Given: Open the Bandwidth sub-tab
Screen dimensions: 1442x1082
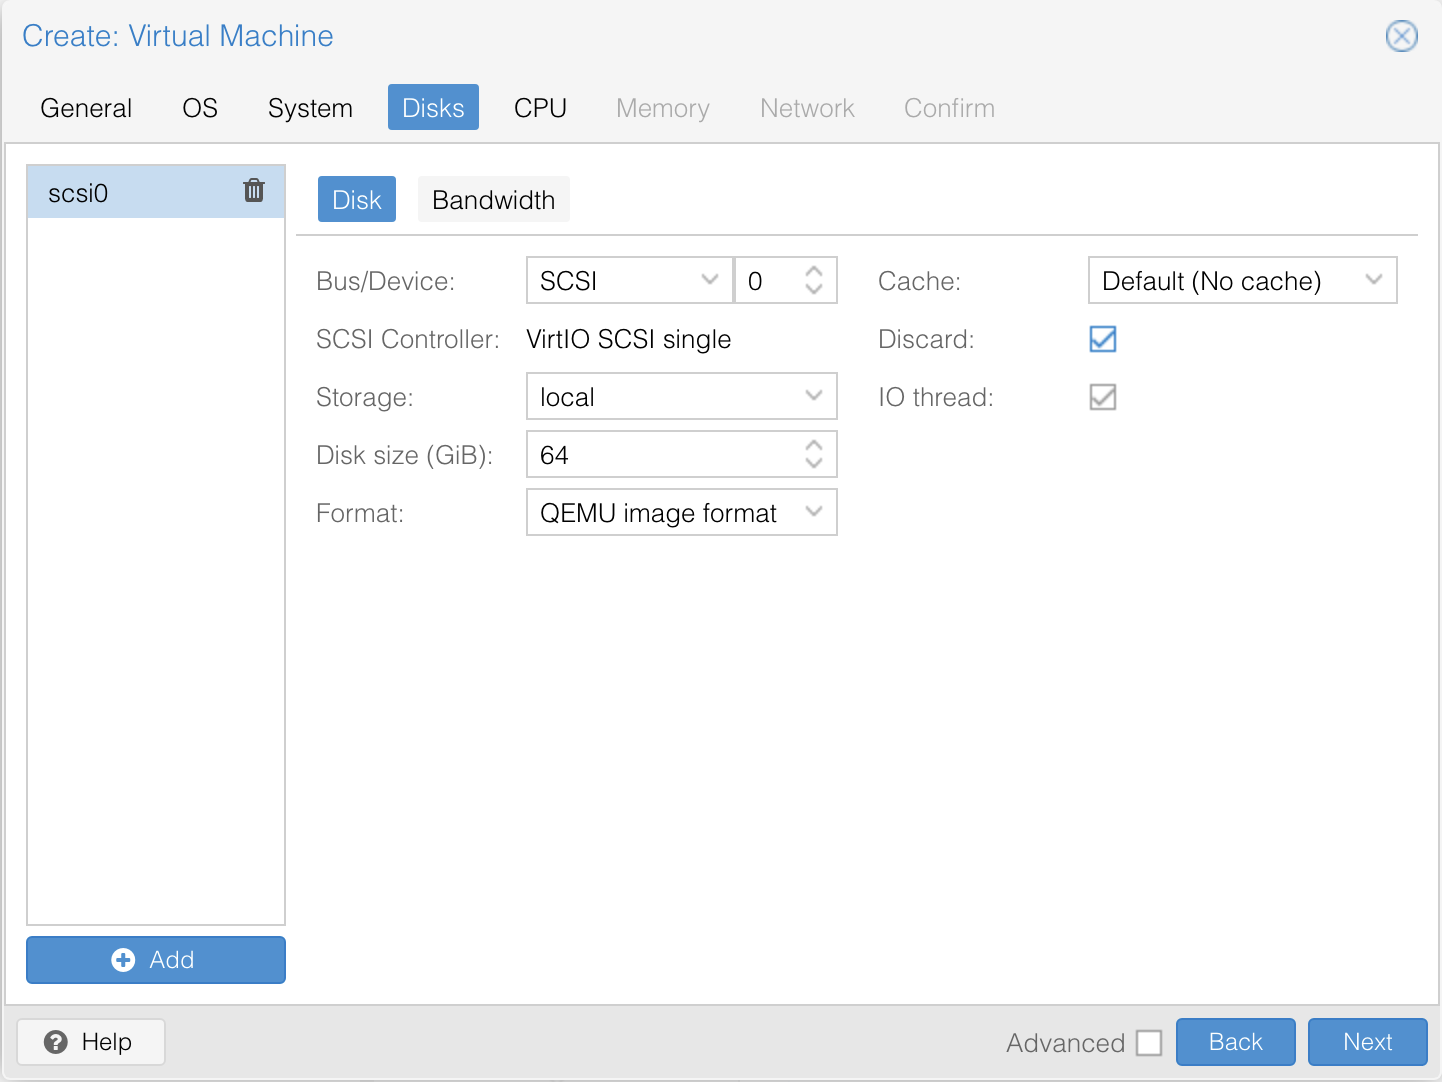Looking at the screenshot, I should [x=493, y=200].
